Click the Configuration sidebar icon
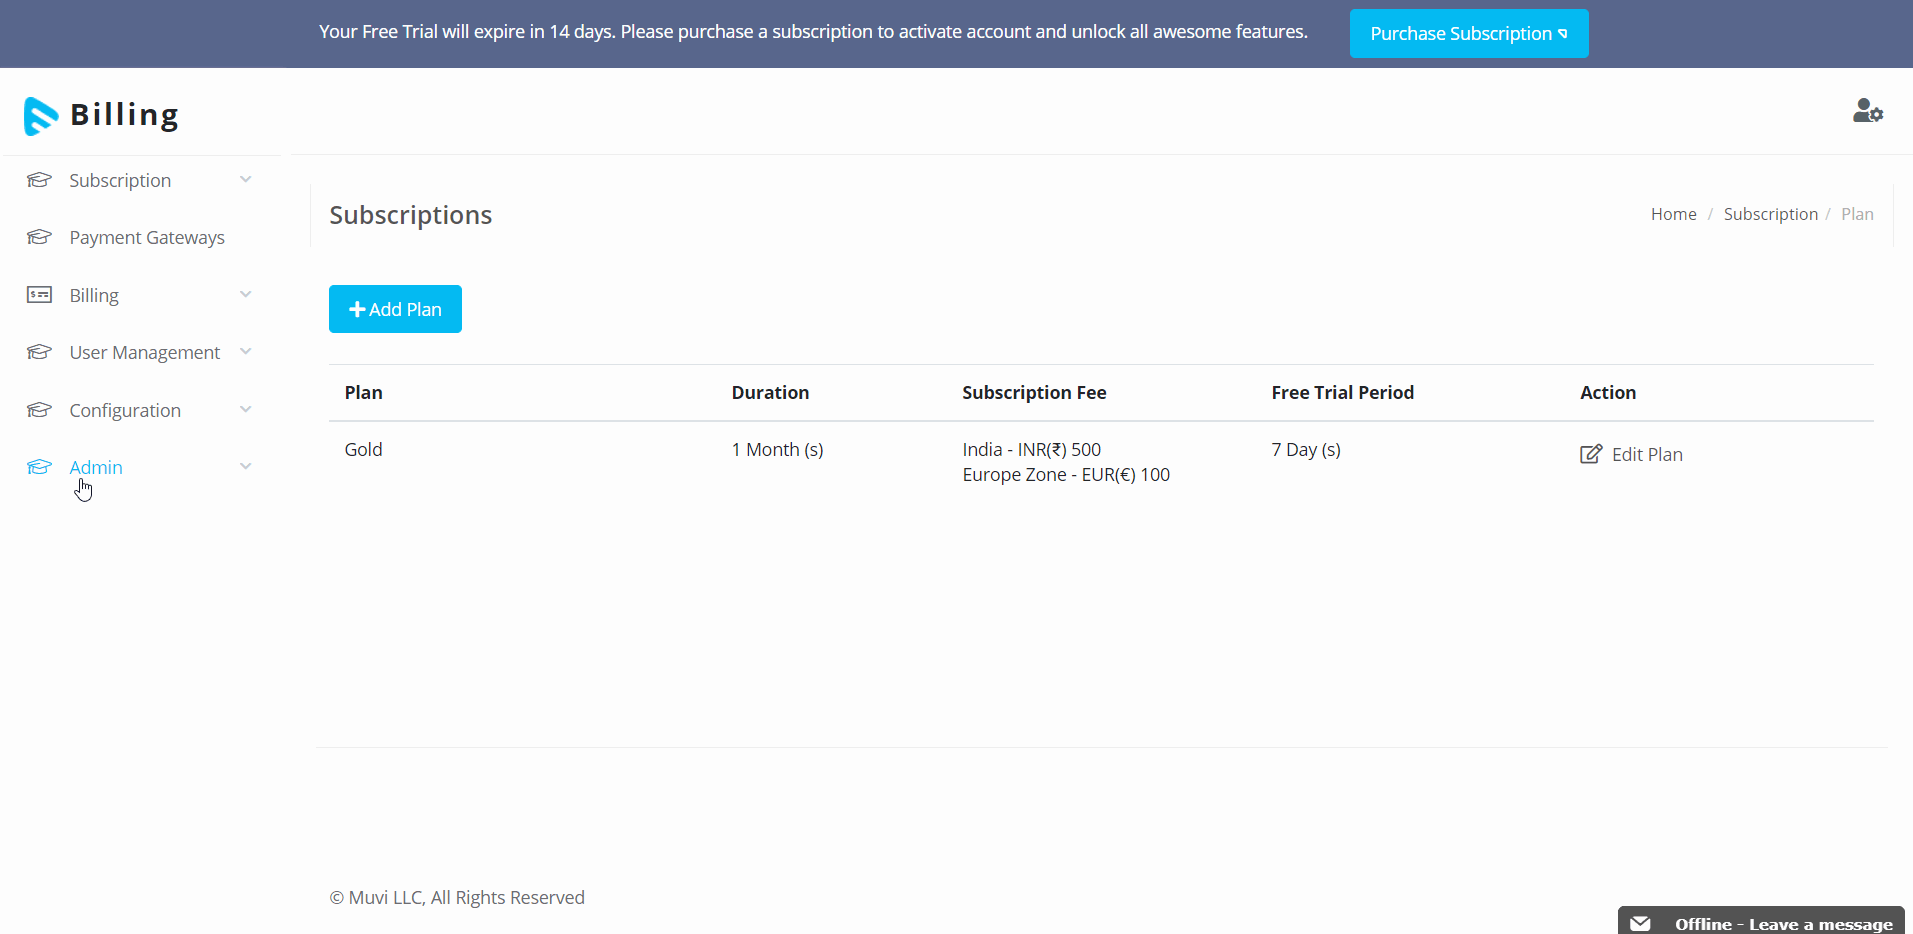The image size is (1913, 934). click(39, 410)
